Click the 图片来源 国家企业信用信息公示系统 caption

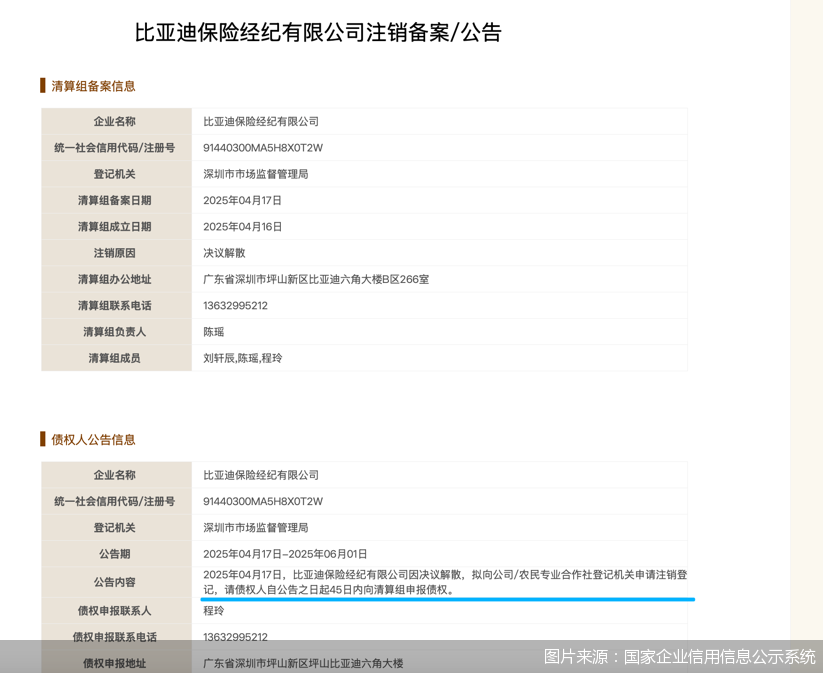click(679, 657)
